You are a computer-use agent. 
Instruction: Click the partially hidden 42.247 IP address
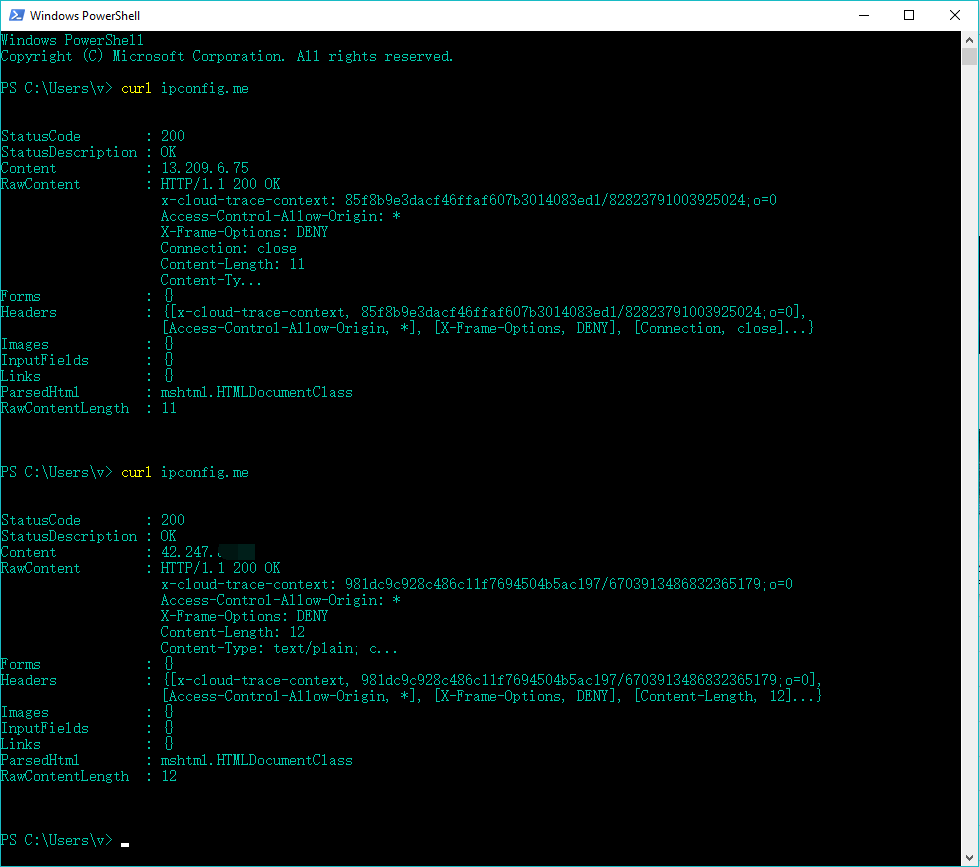(x=208, y=552)
